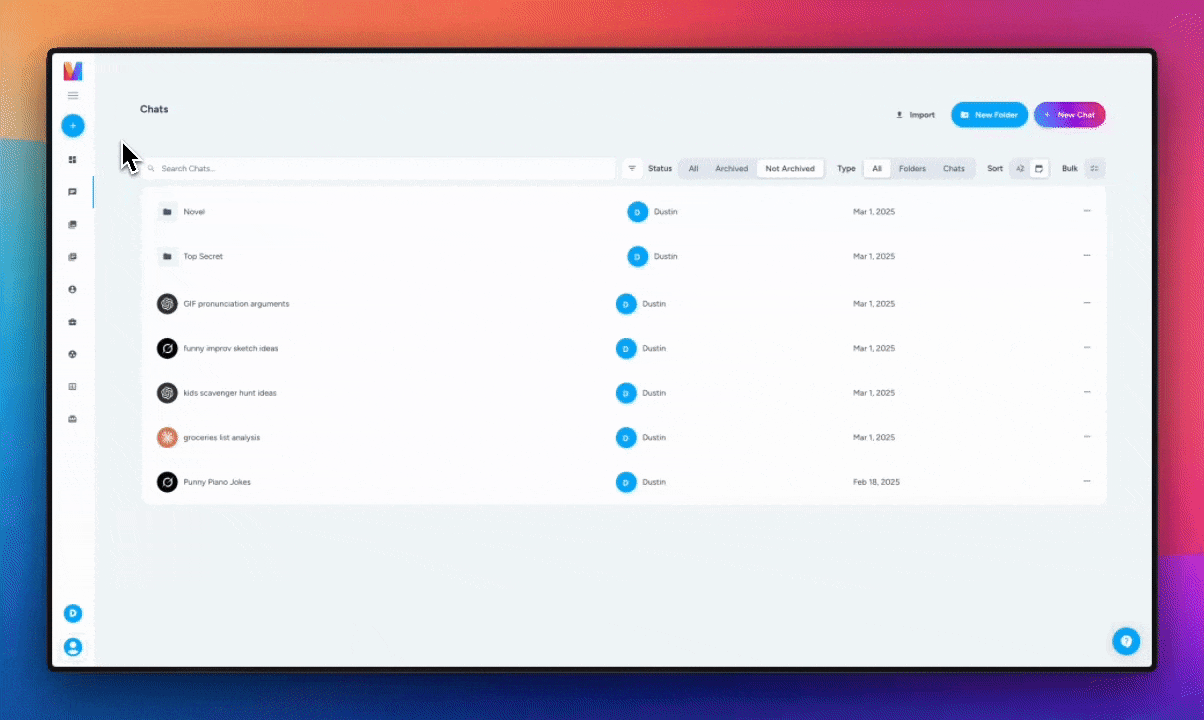1204x720 pixels.
Task: Open the panel layout icon in sidebar
Action: coord(73,386)
